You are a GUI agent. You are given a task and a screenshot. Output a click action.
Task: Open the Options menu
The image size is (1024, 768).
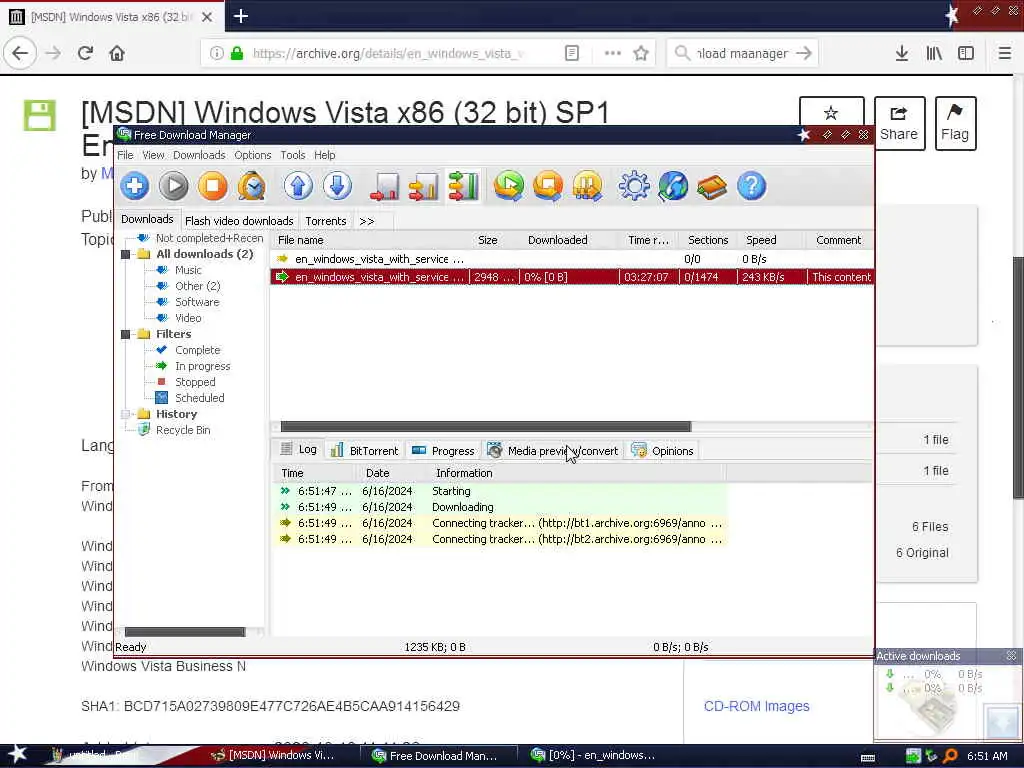click(253, 155)
